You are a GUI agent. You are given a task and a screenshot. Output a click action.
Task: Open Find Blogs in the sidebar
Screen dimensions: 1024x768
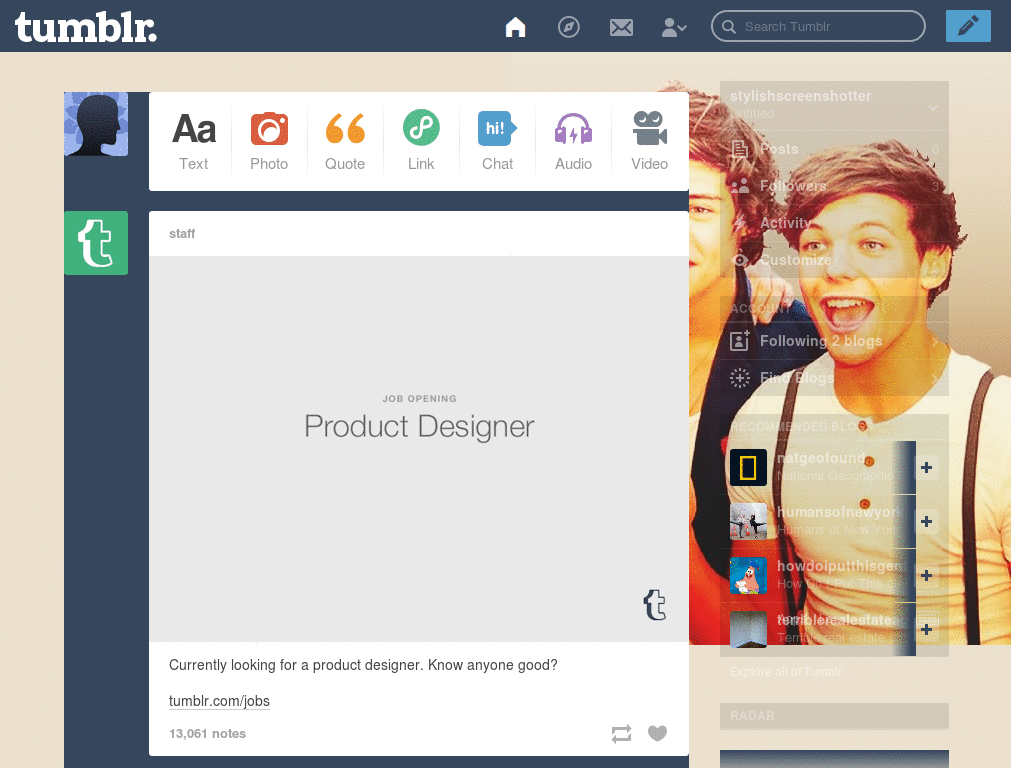(x=834, y=377)
